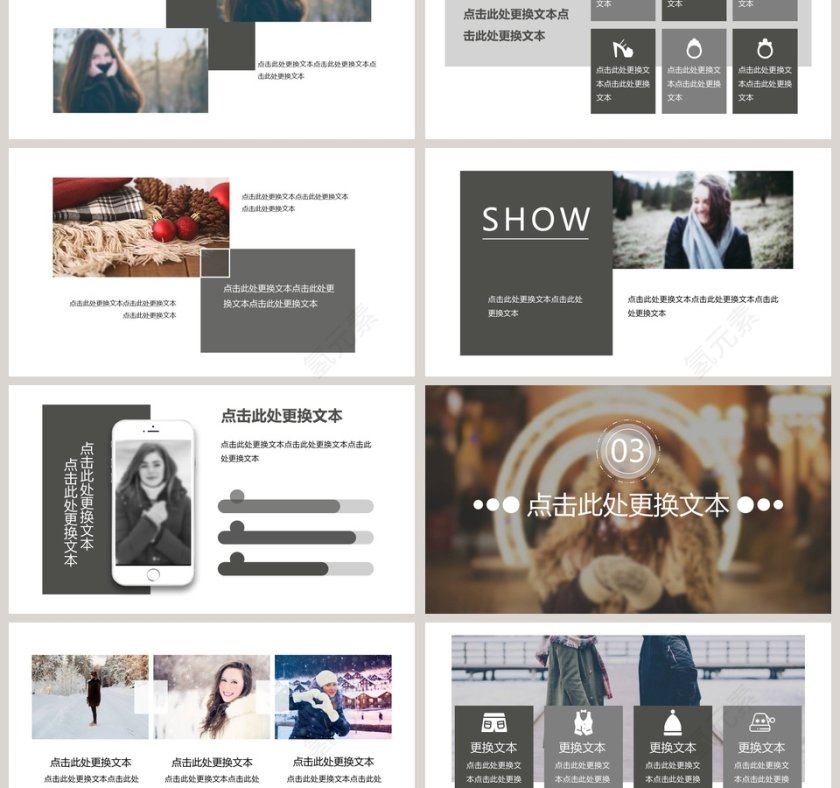Select photo of woman making heart hands
The height and width of the screenshot is (788, 840).
[x=333, y=696]
